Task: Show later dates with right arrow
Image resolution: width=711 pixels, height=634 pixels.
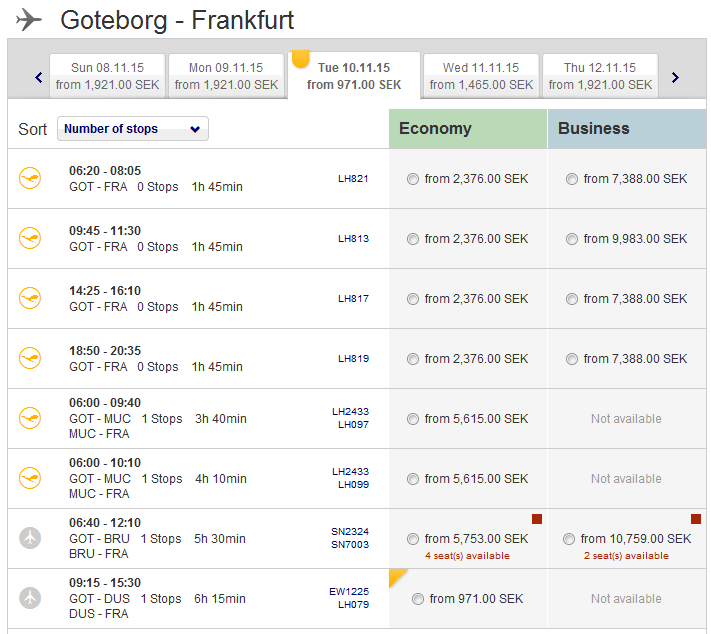Action: tap(676, 77)
